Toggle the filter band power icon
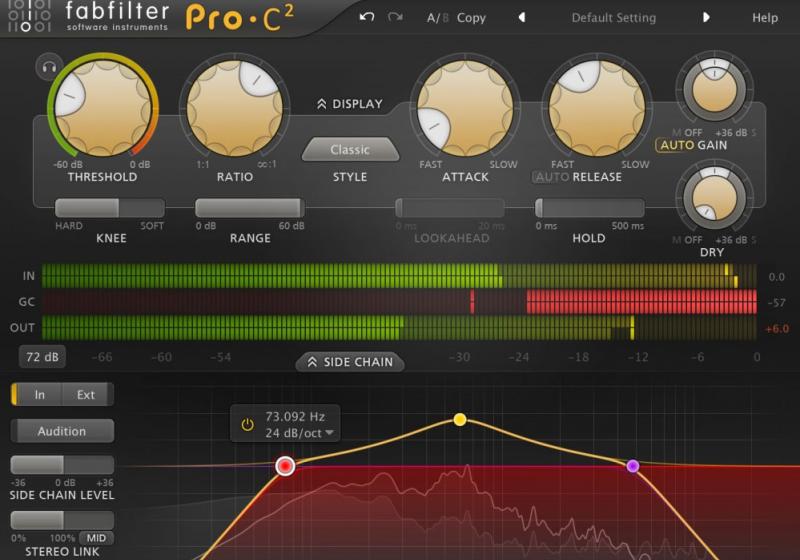The image size is (800, 560). click(247, 424)
